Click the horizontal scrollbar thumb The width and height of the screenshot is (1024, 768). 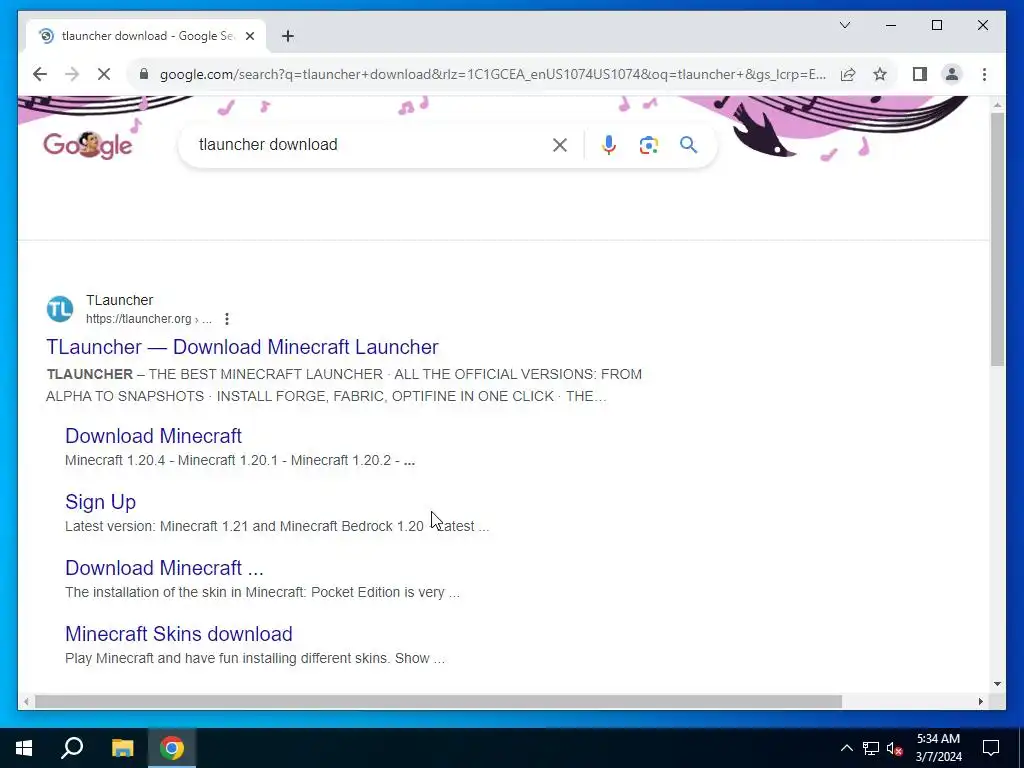pyautogui.click(x=438, y=701)
